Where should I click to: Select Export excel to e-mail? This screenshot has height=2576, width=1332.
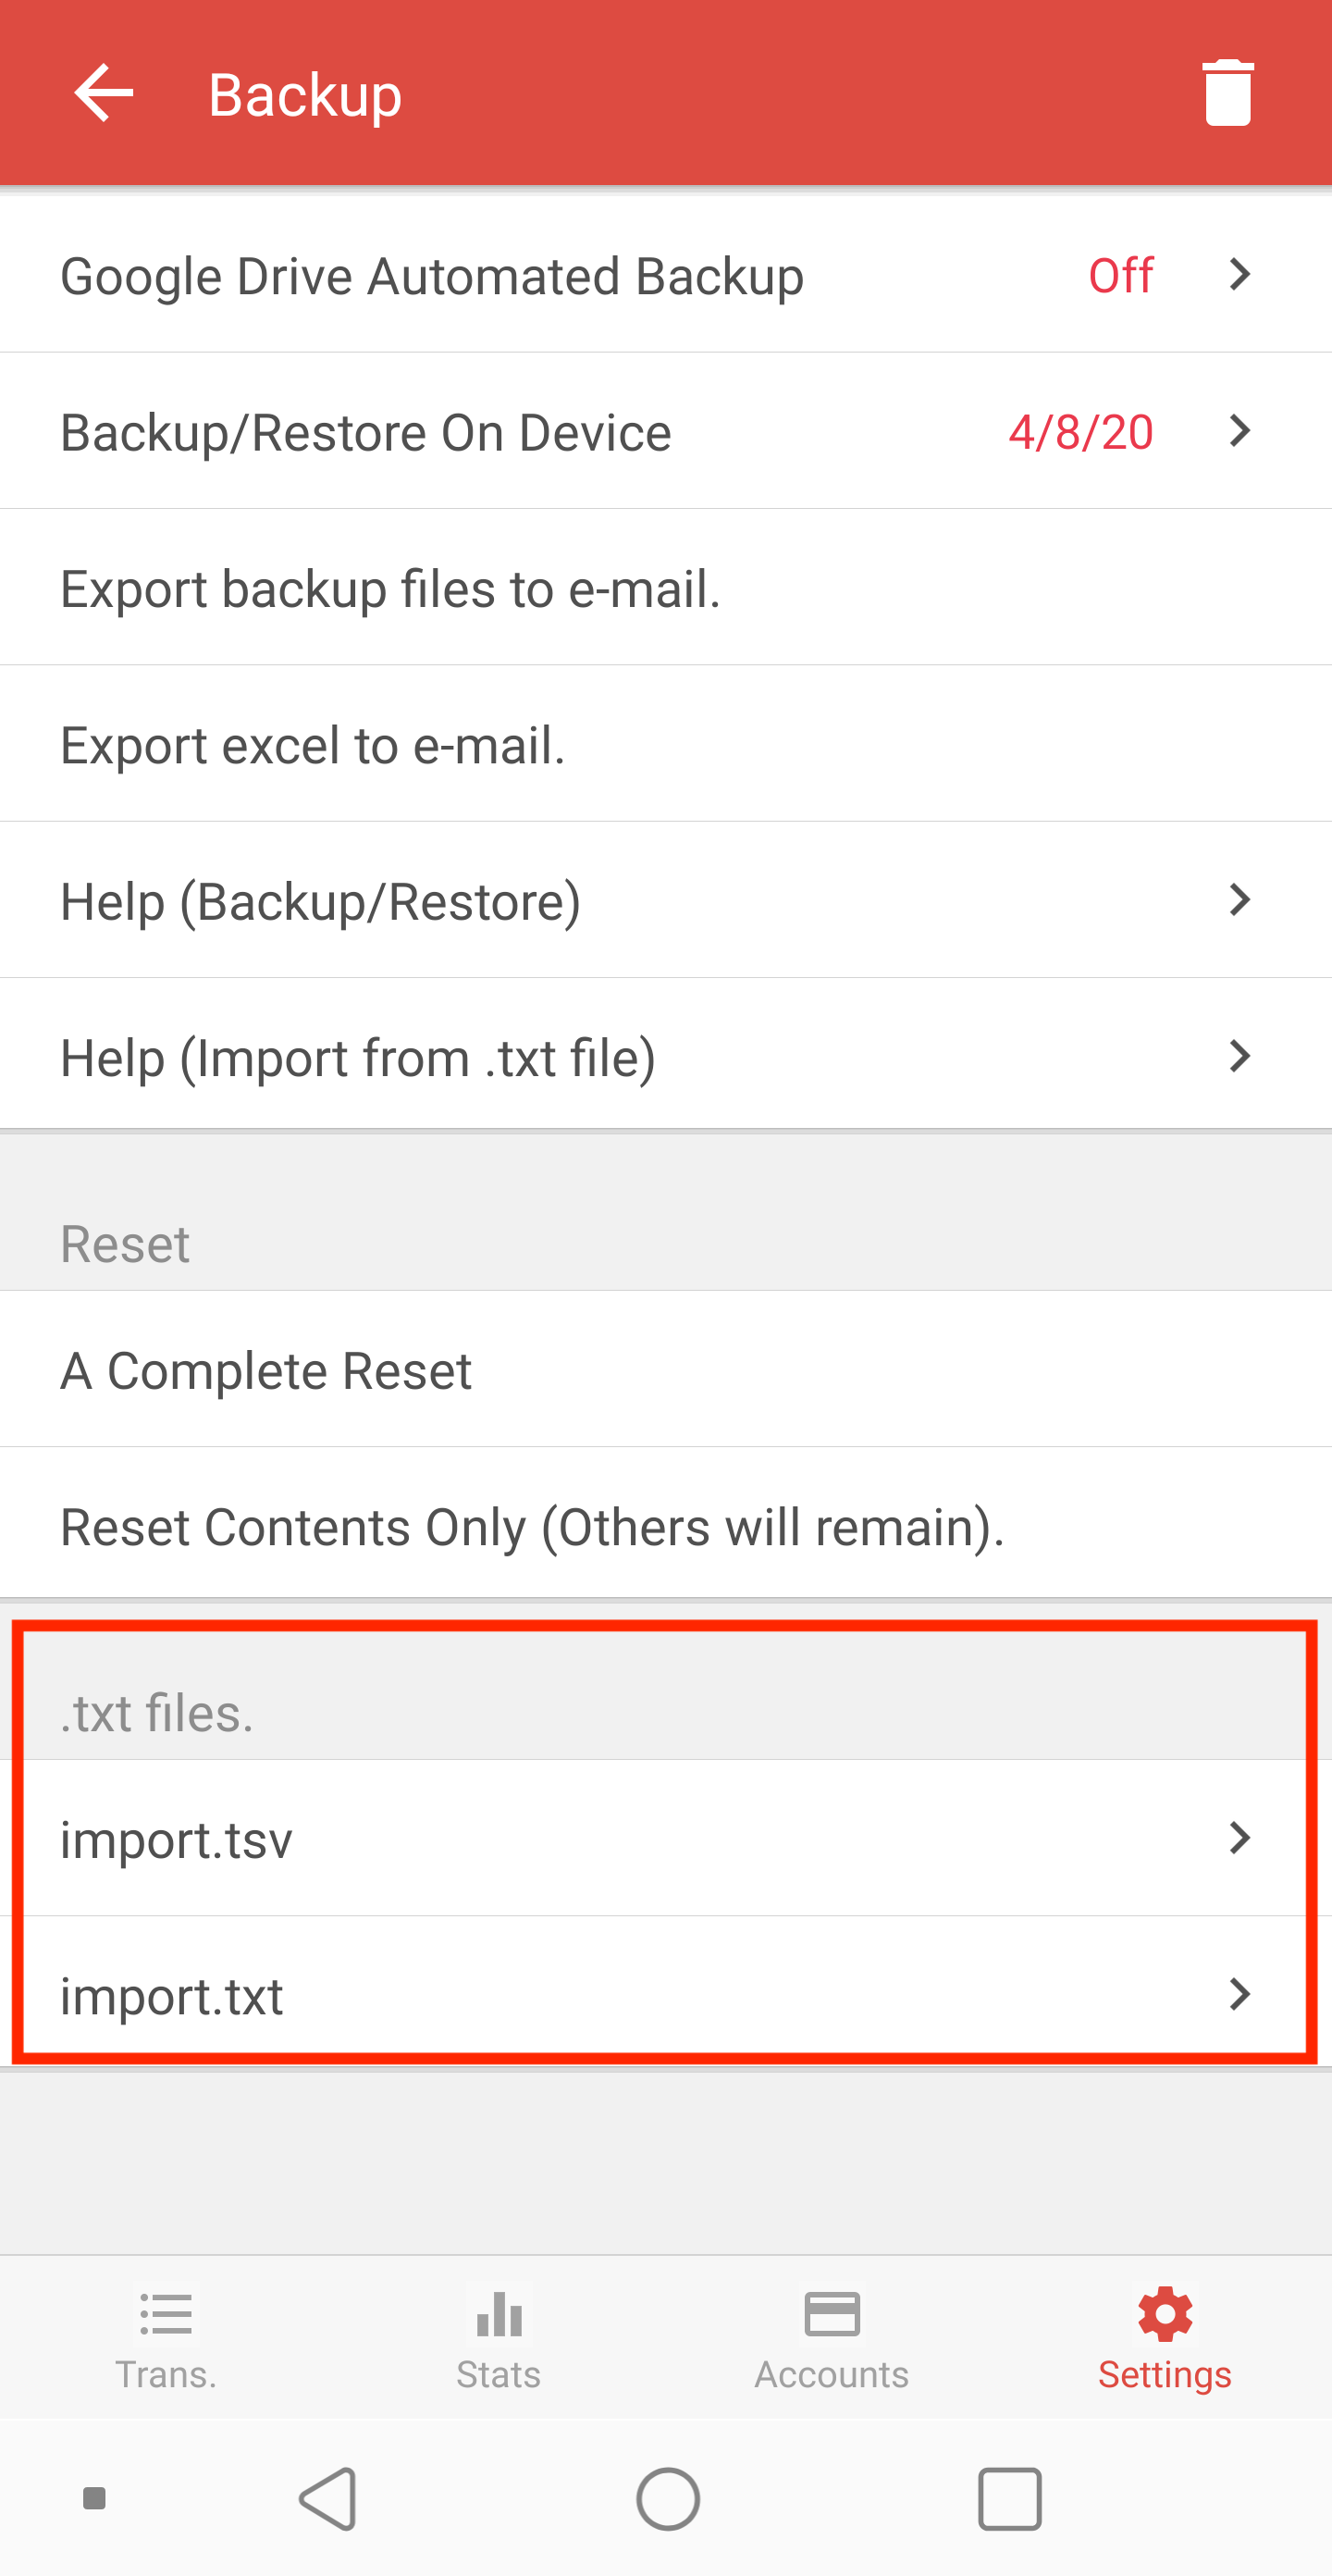coord(666,744)
